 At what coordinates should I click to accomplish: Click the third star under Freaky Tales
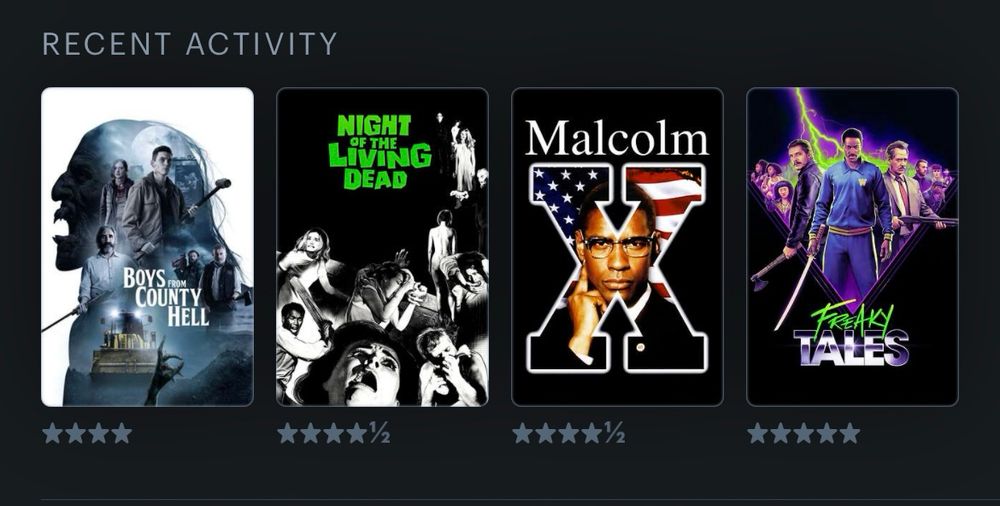(x=804, y=434)
